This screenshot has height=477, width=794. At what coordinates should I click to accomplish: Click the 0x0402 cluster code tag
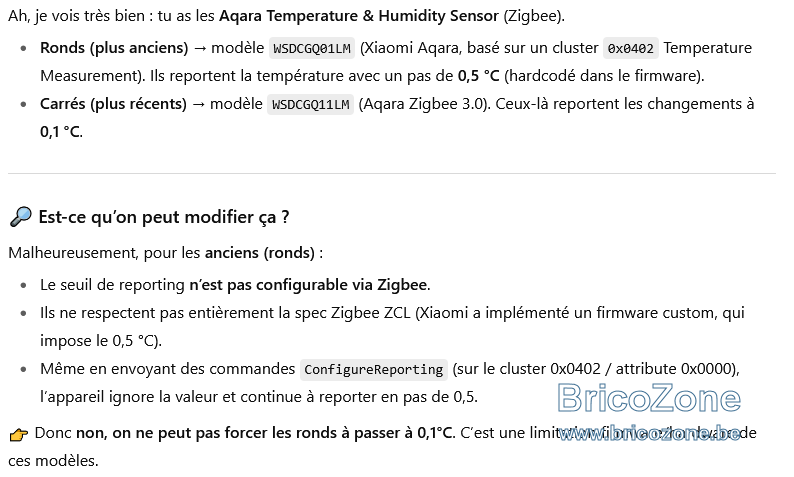(x=630, y=49)
